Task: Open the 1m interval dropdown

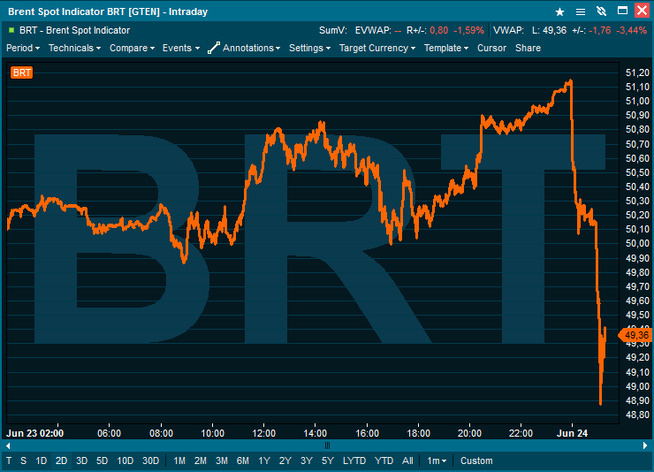Action: click(436, 461)
